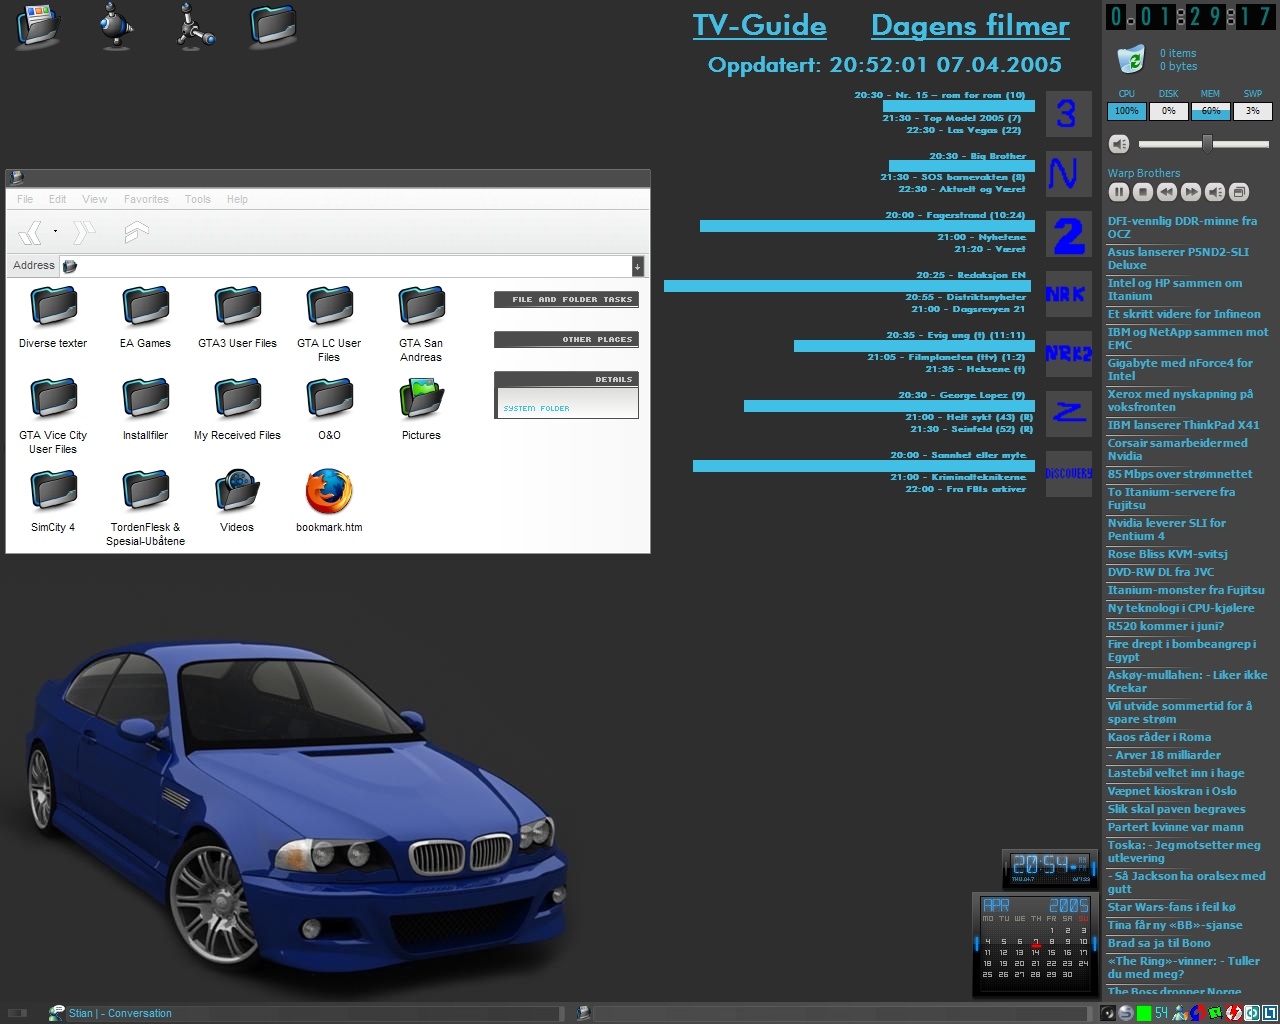Open the TordenFlesk & Spesial-Ubåtene folder
Image resolution: width=1280 pixels, height=1024 pixels.
[146, 508]
